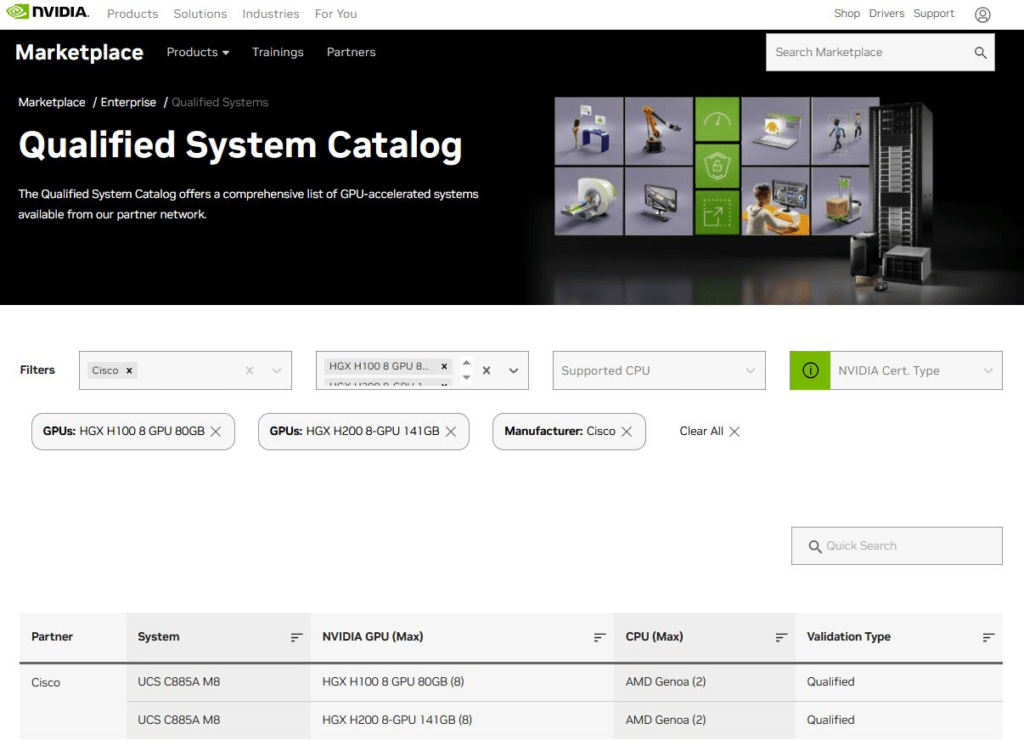This screenshot has width=1024, height=740.
Task: Click the Quick Search magnifier icon
Action: (814, 547)
